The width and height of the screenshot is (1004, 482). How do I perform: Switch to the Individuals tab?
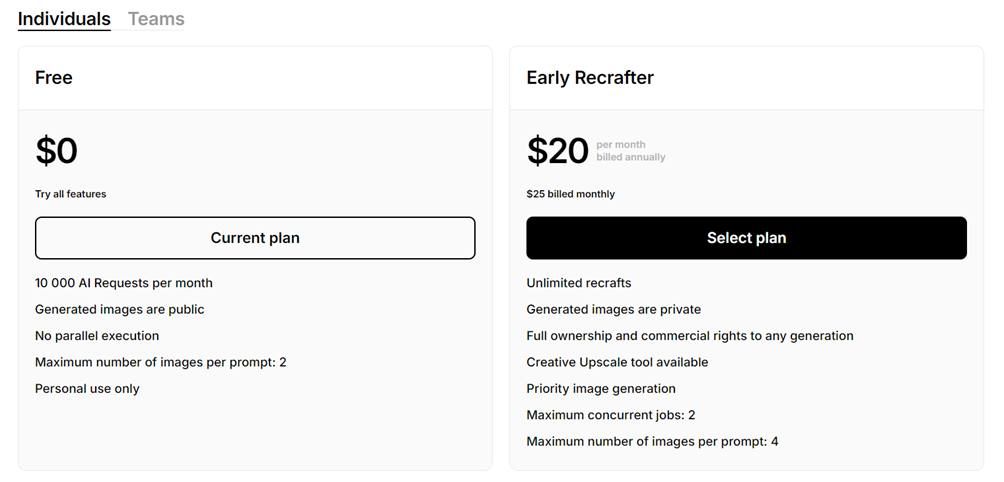click(x=64, y=19)
